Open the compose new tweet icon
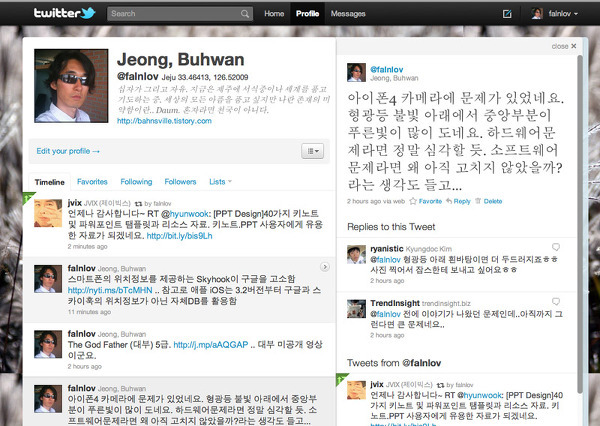The width and height of the screenshot is (600, 426). point(507,14)
